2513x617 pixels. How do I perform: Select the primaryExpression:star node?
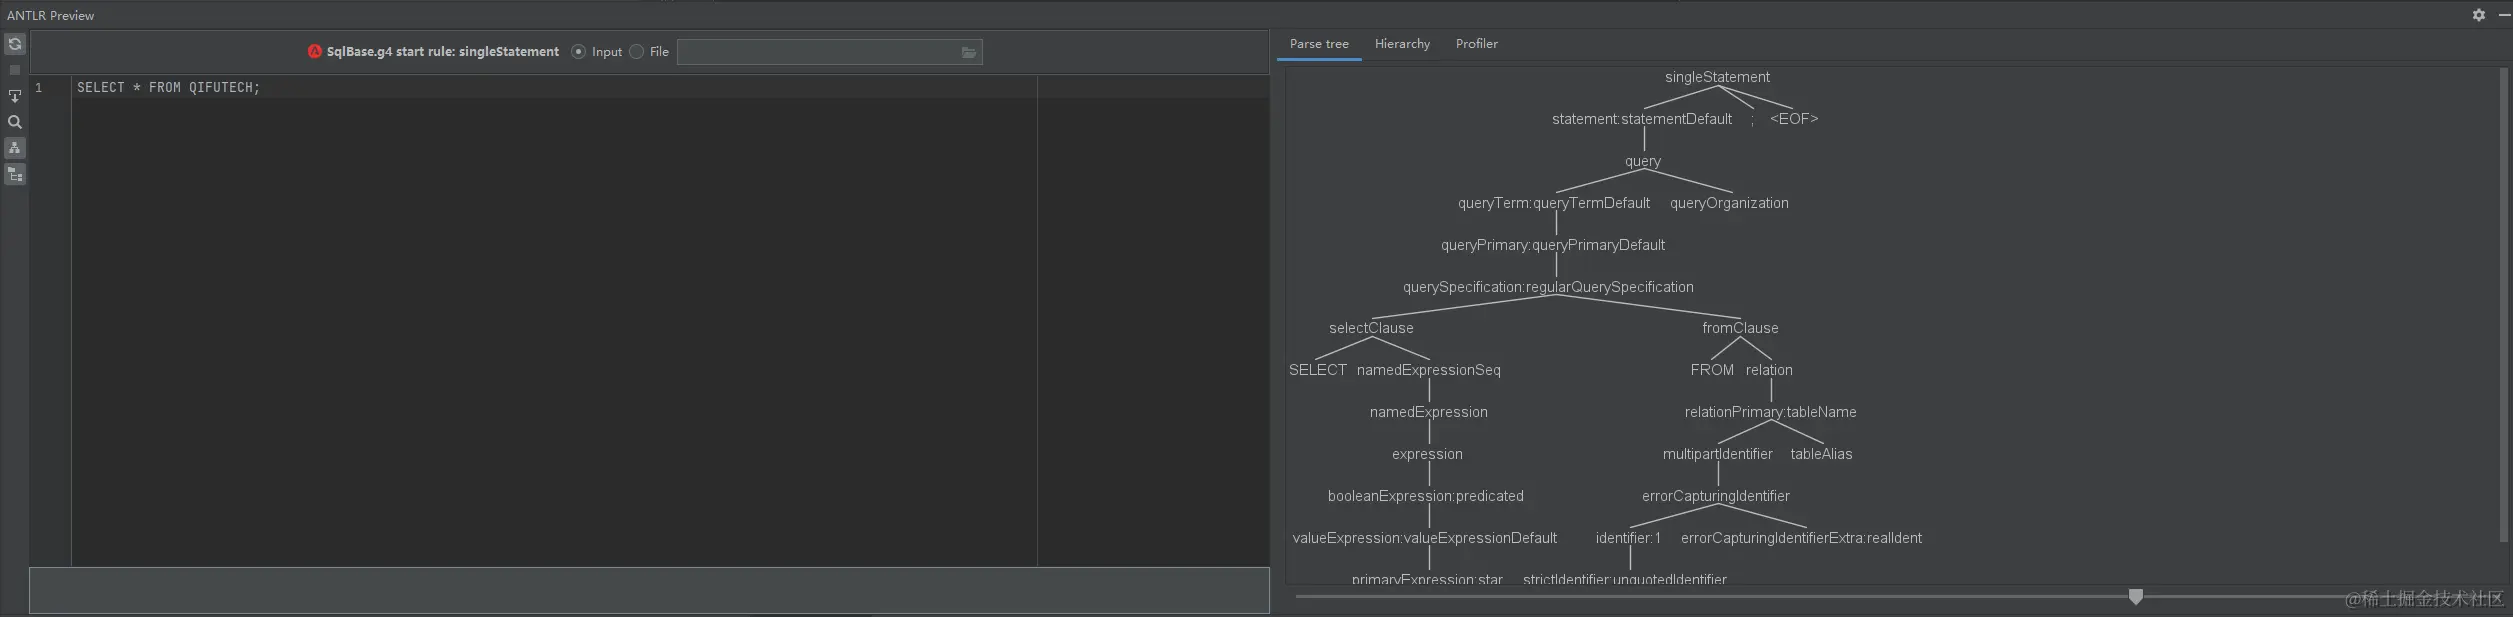(x=1427, y=579)
